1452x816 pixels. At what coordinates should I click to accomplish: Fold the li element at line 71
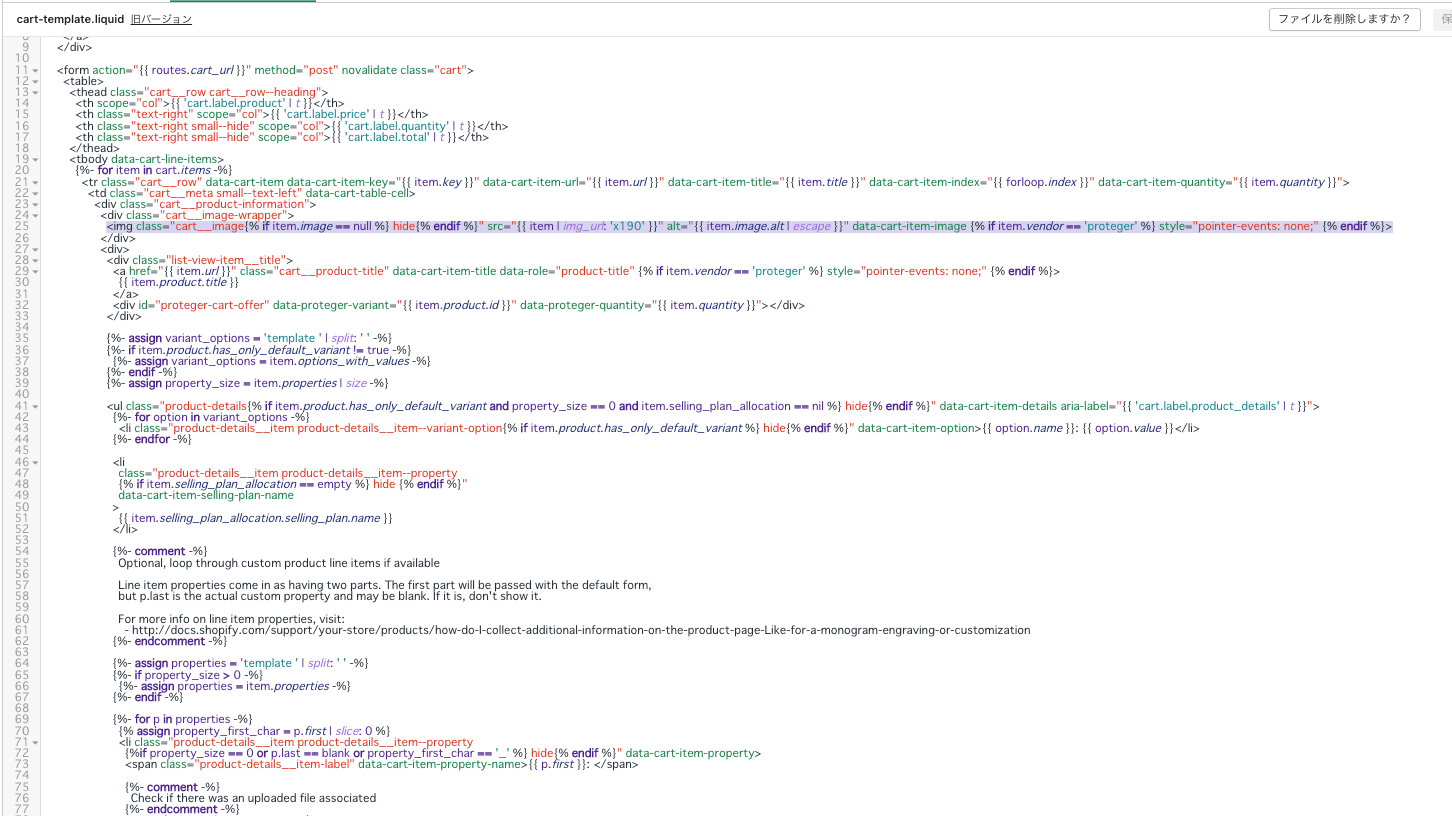pyautogui.click(x=35, y=743)
